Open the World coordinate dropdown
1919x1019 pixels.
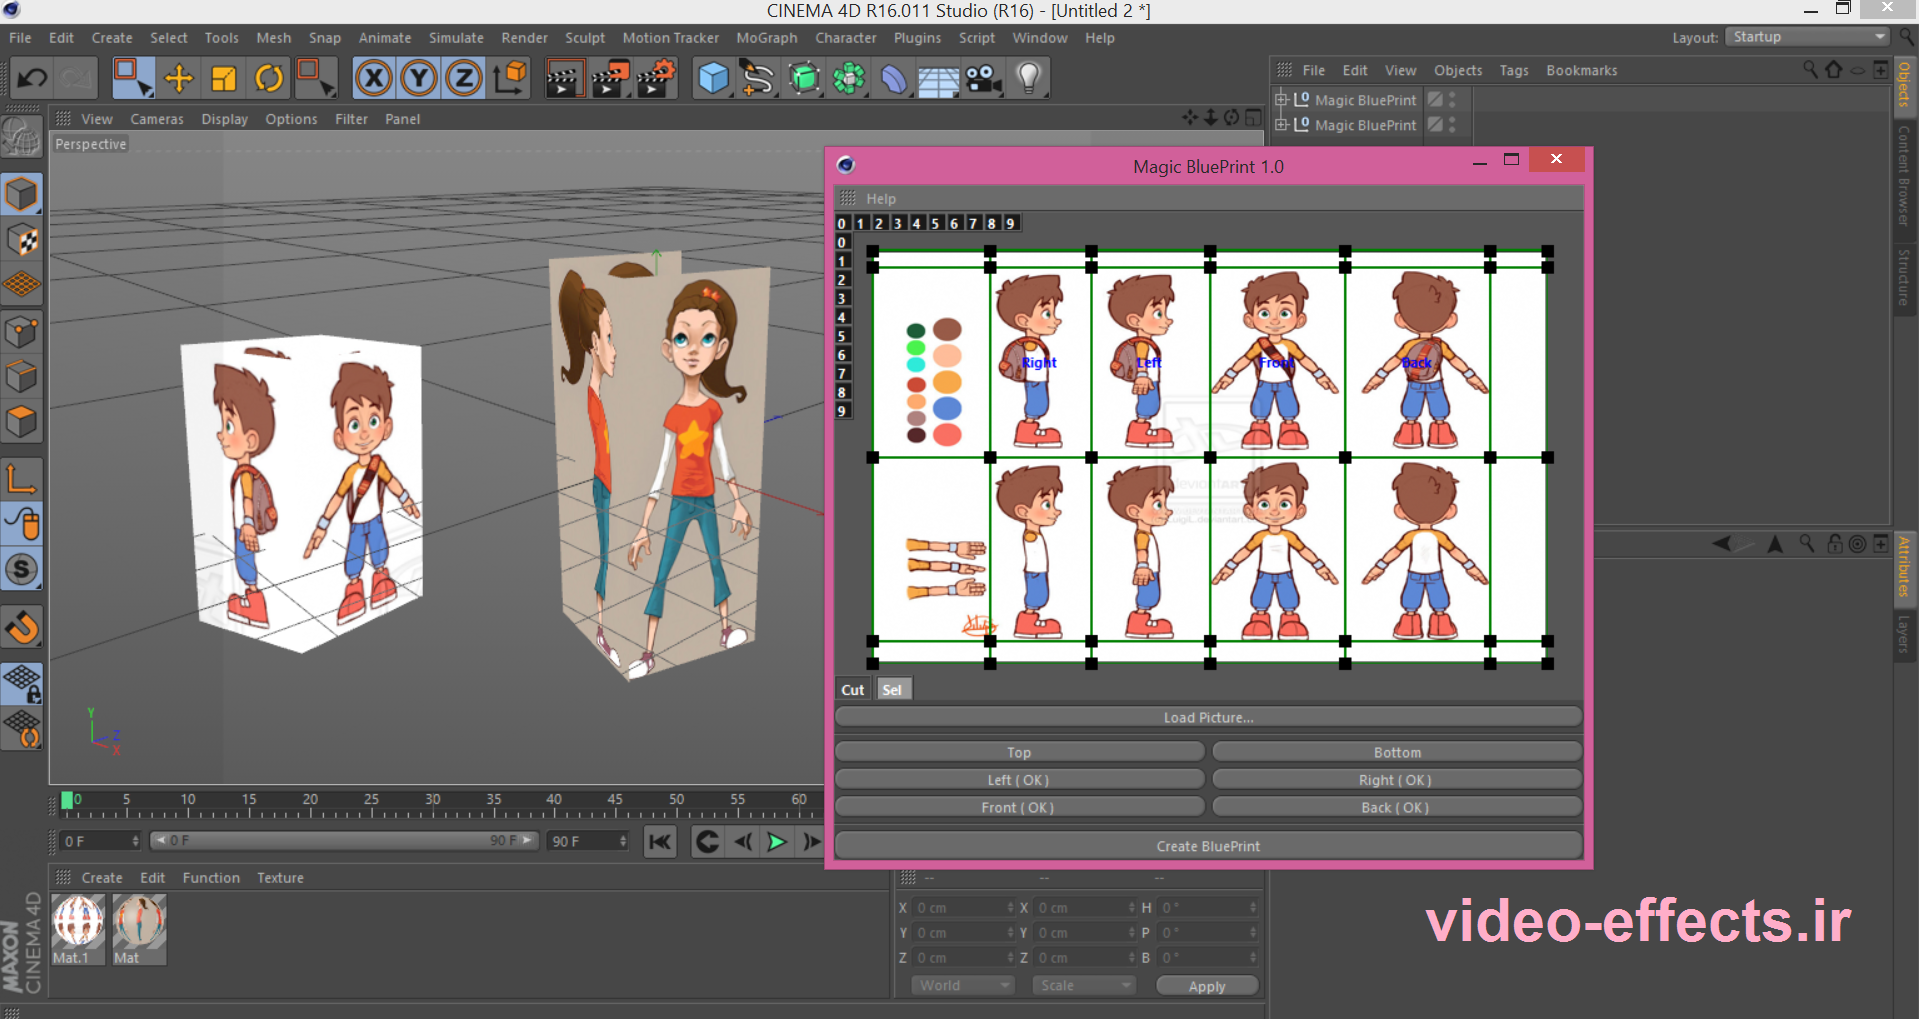[x=962, y=986]
